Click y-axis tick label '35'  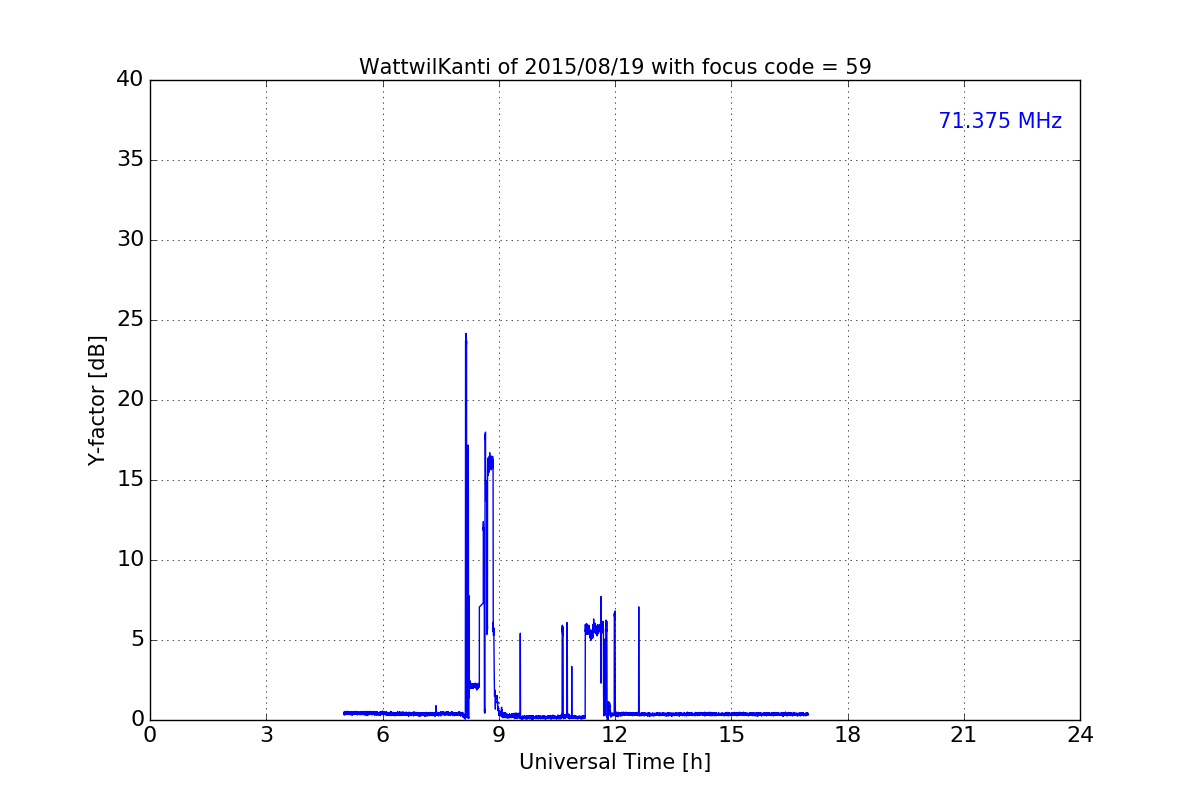click(129, 160)
